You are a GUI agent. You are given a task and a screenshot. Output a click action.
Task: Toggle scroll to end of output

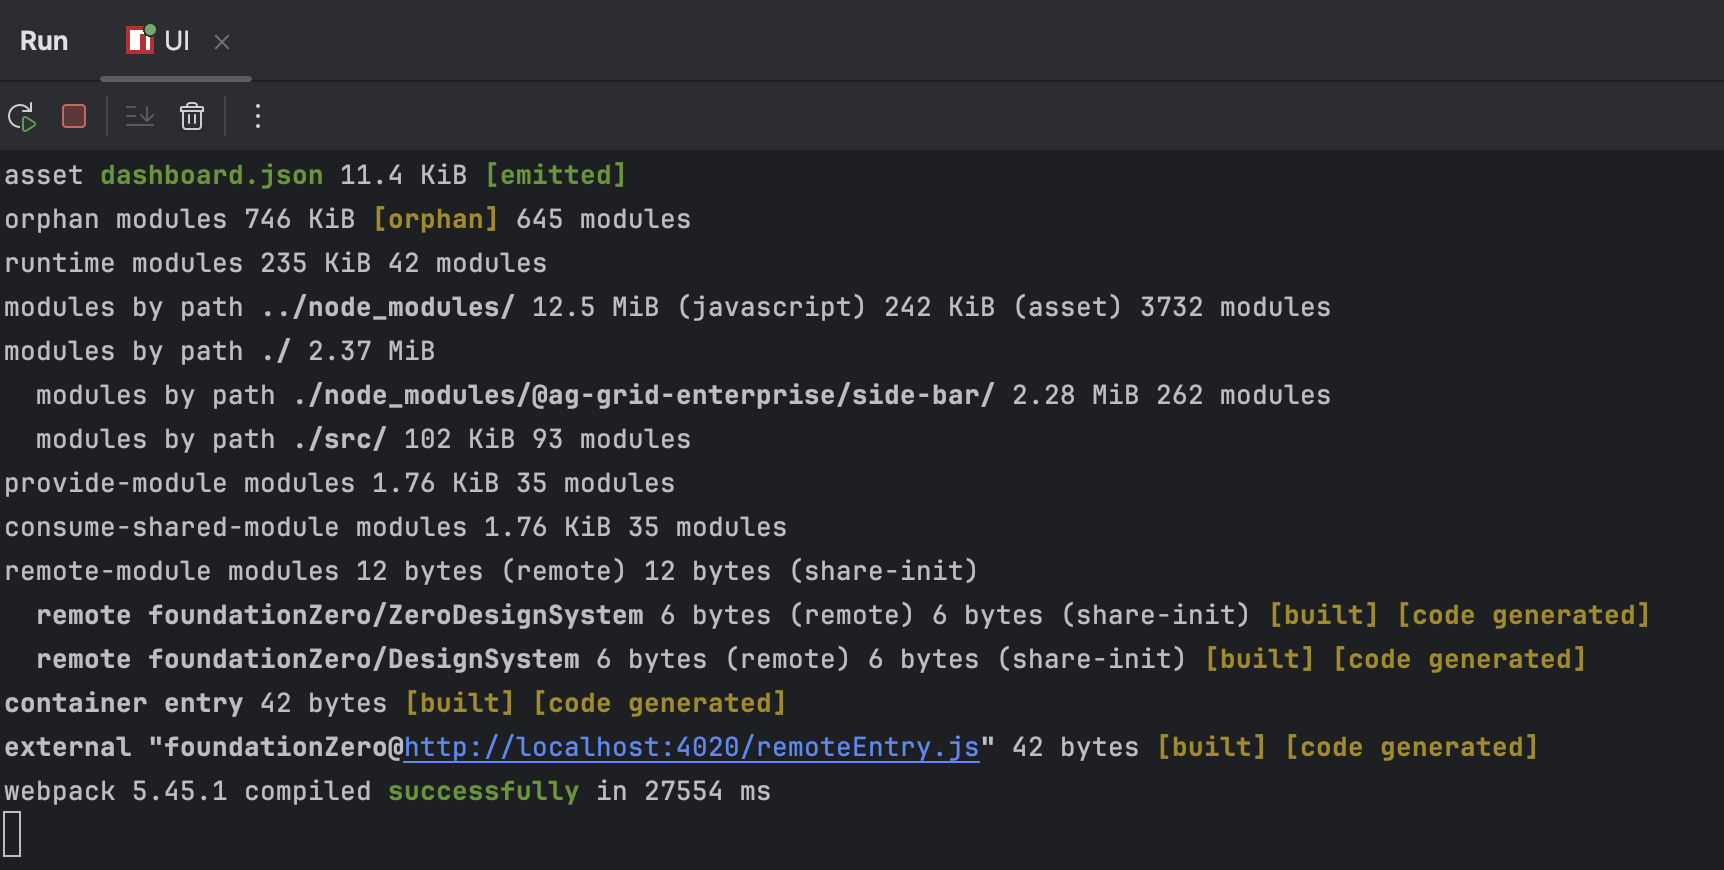[x=140, y=116]
